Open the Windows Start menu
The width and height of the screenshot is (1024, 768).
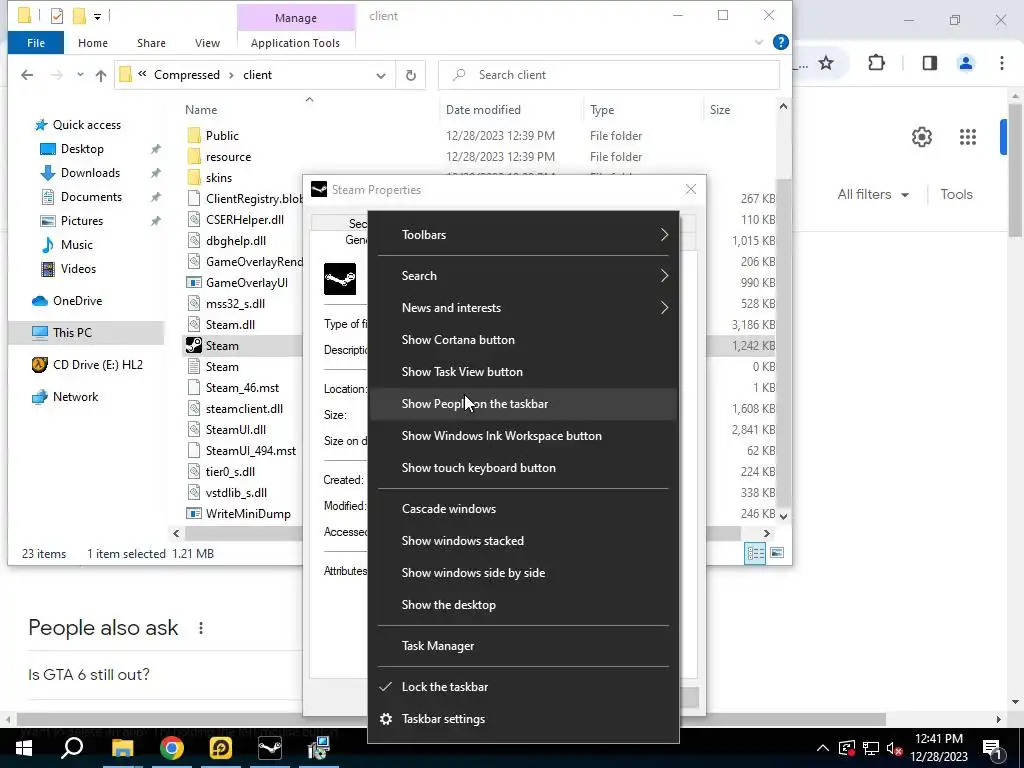pos(24,748)
